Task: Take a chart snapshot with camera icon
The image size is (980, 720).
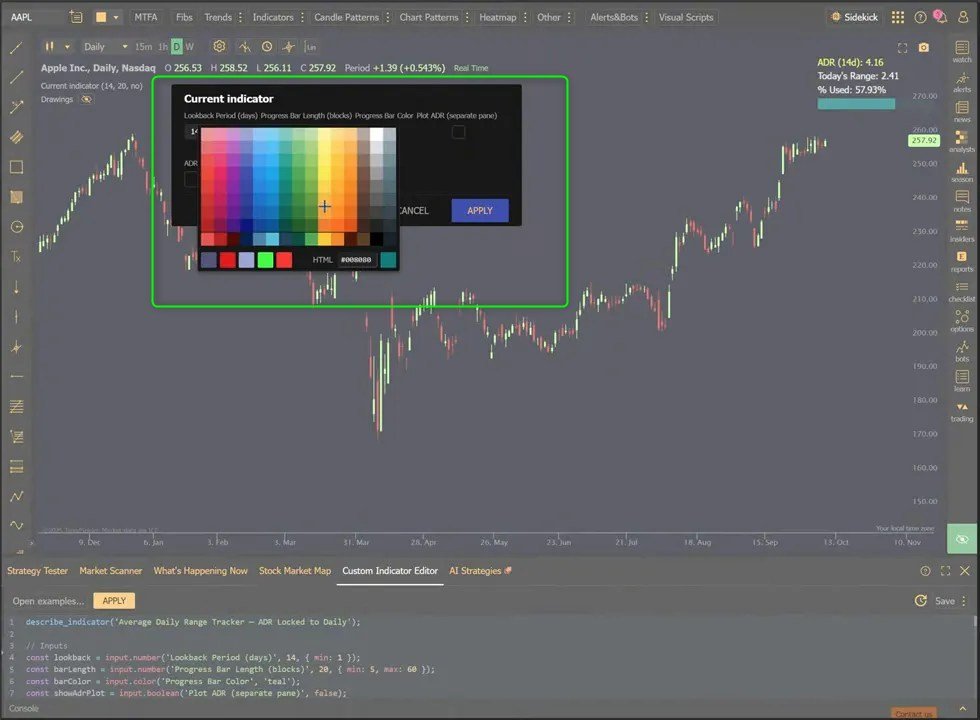Action: (924, 48)
